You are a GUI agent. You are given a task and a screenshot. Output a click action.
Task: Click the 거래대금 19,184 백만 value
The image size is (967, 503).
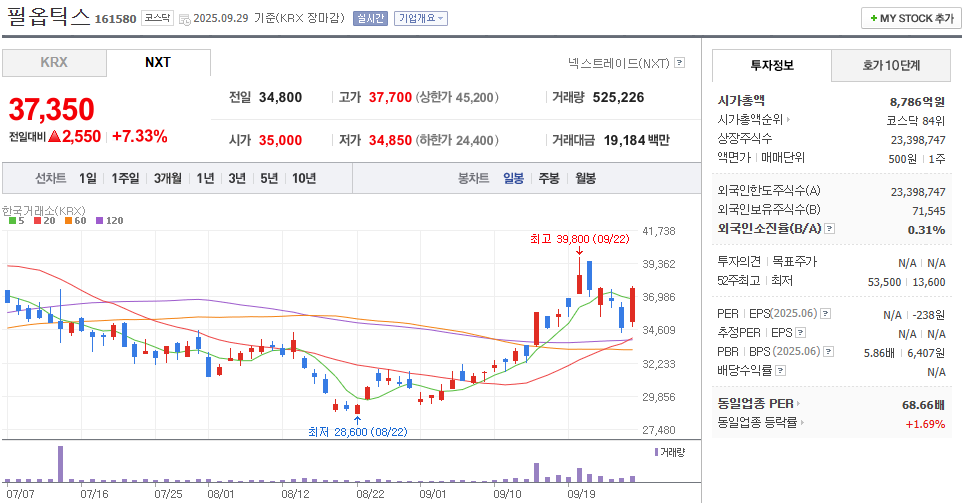pos(636,141)
